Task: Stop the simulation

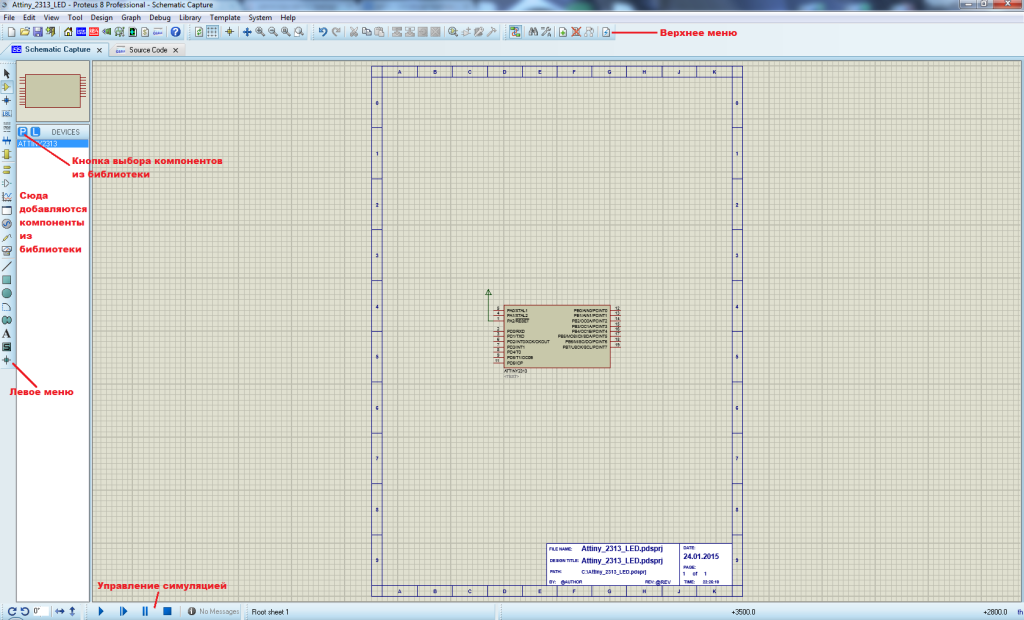Action: point(167,612)
